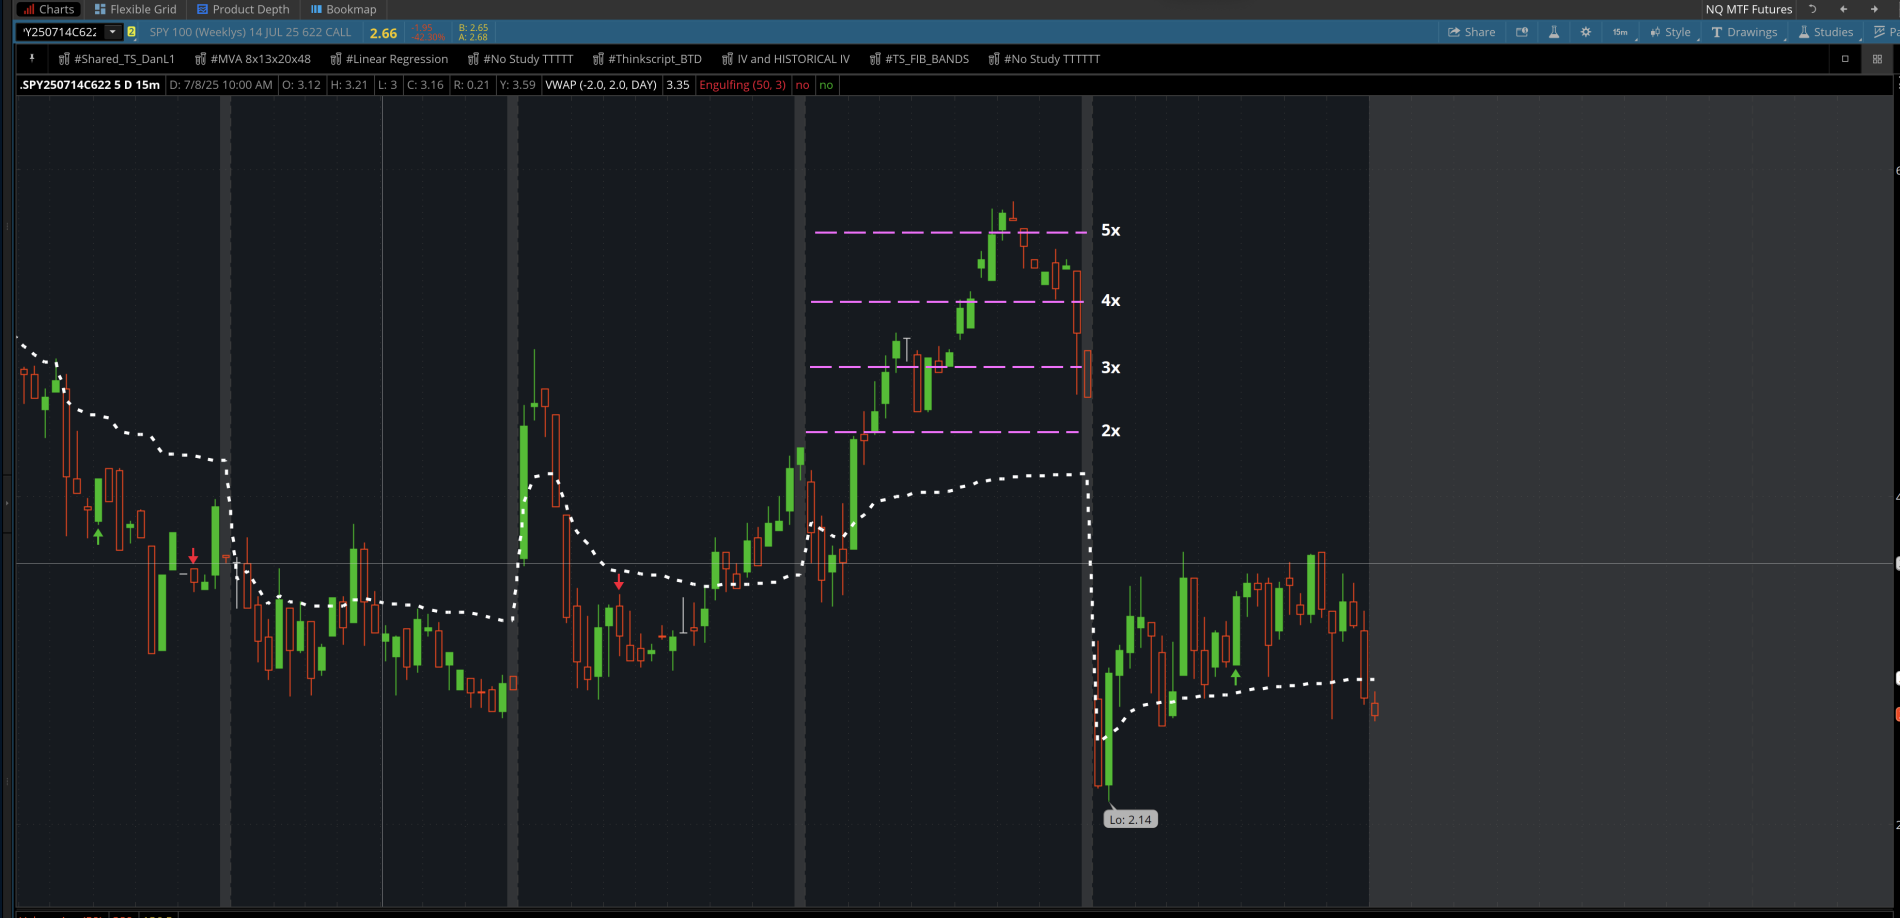1900x918 pixels.
Task: Select the magenta dashed line at 2x
Action: pos(942,432)
